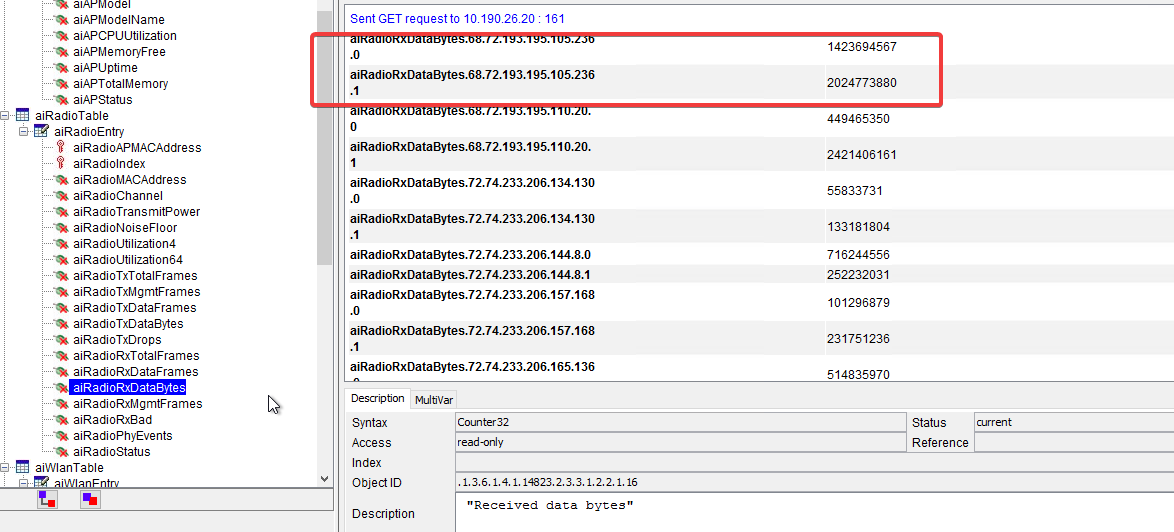
Task: Click the leaf icon beside aiAPCPUUtilization
Action: pyautogui.click(x=63, y=36)
